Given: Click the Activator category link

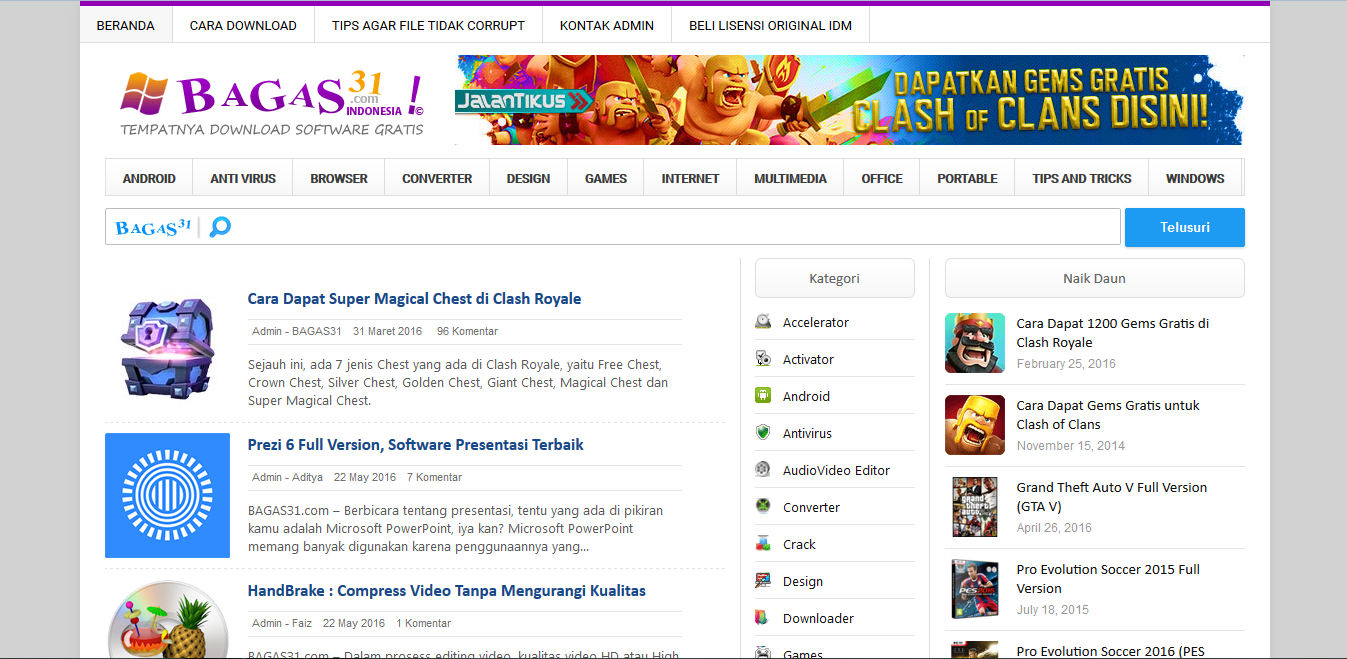Looking at the screenshot, I should [808, 360].
